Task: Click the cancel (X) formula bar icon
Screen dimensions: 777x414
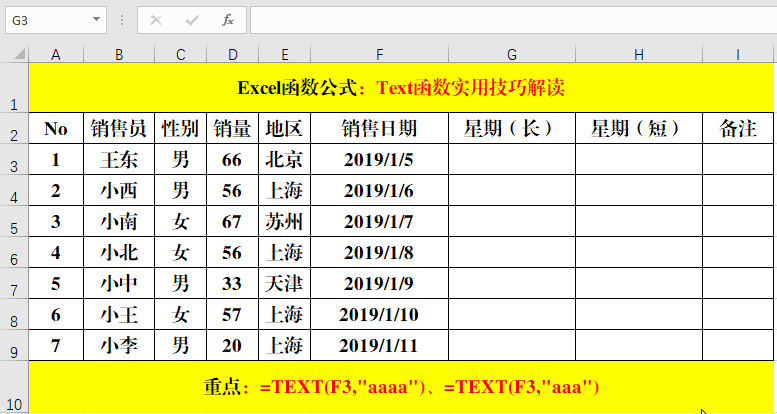Action: click(156, 20)
